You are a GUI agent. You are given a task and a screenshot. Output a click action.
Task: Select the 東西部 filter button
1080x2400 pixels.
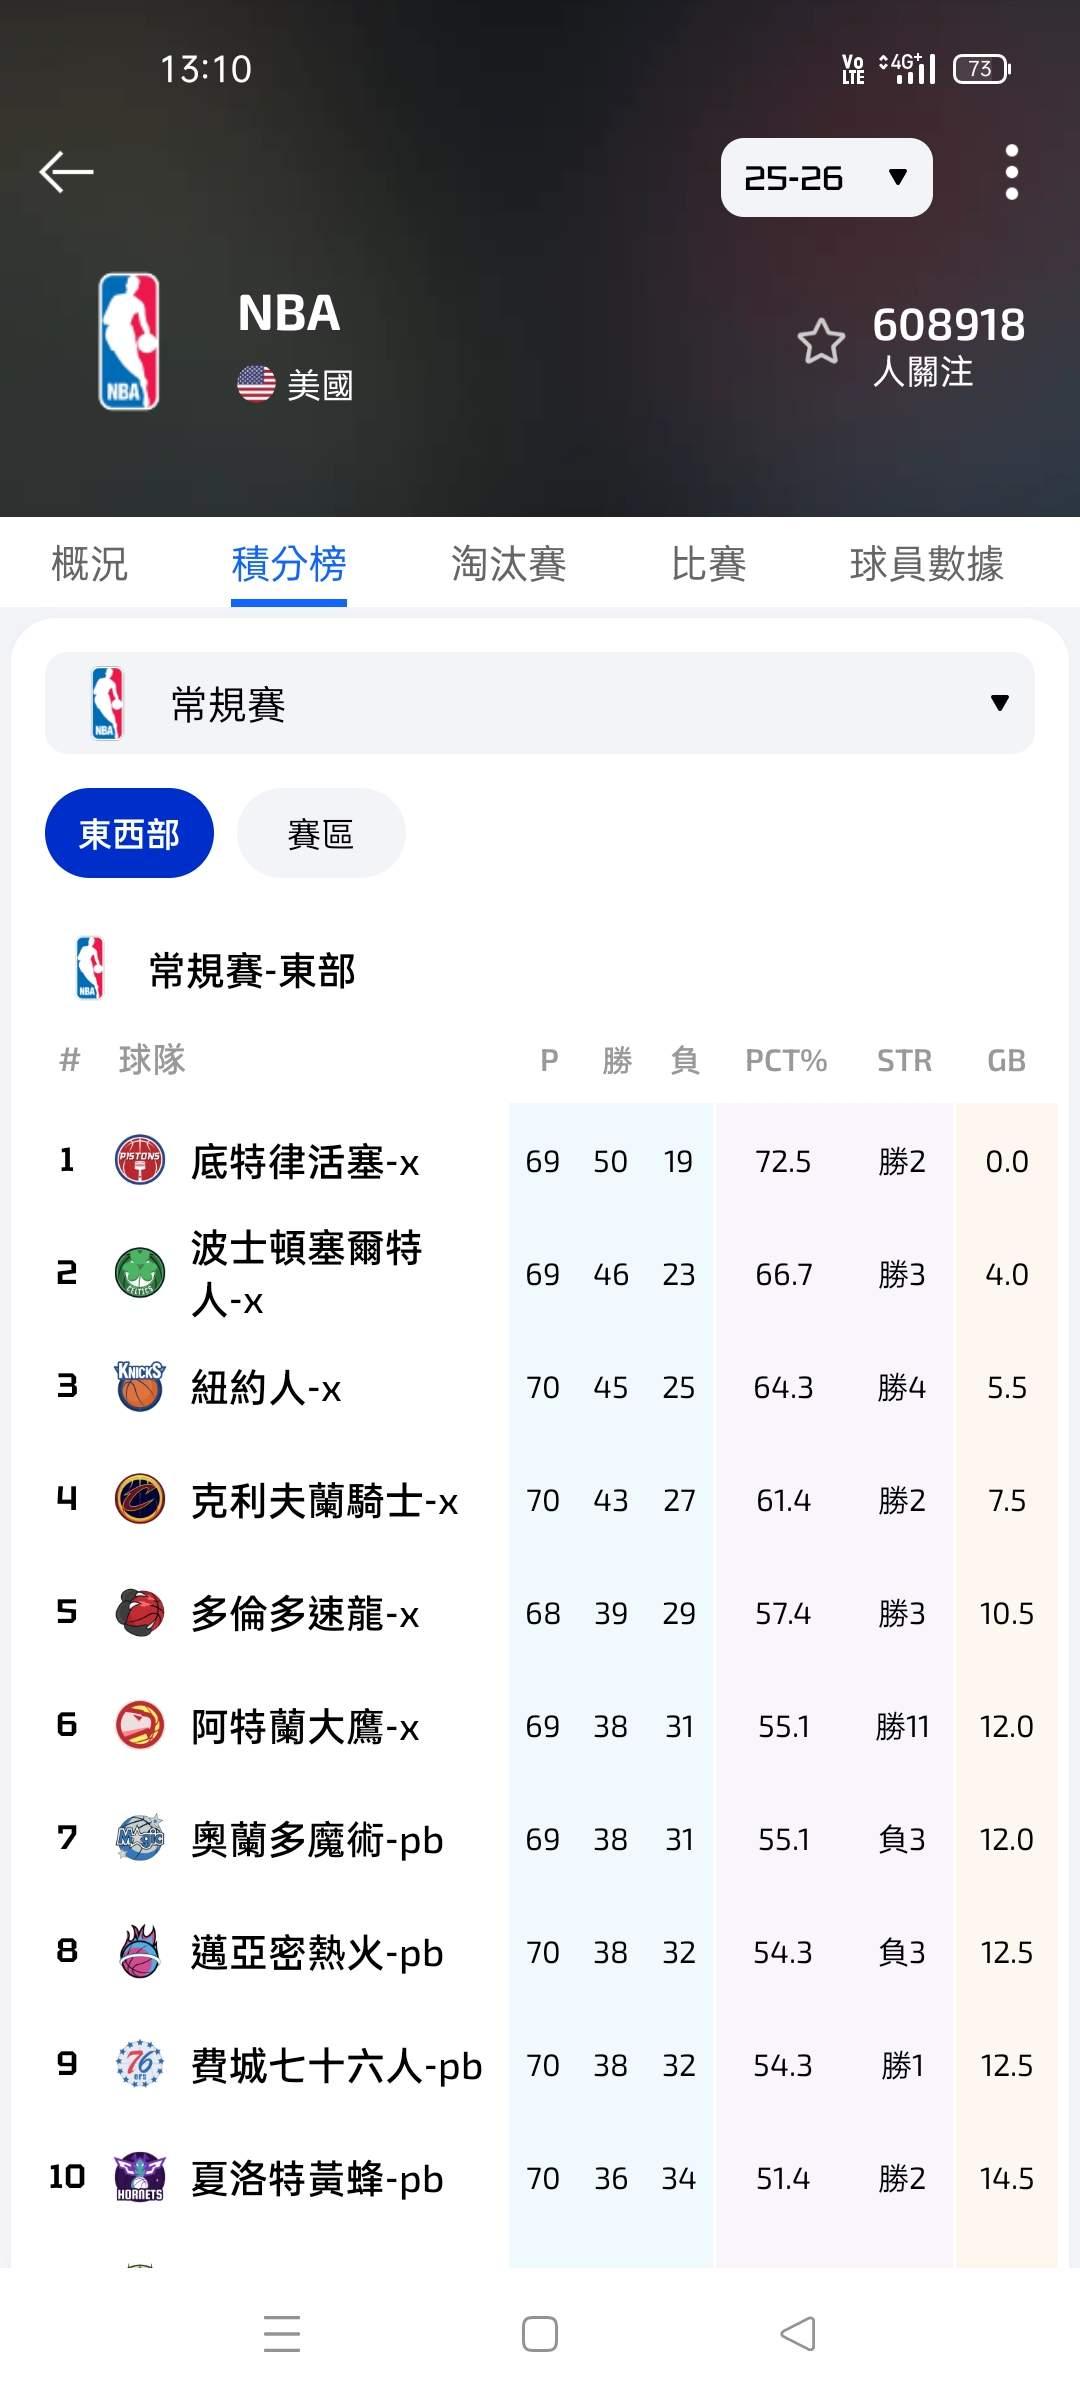click(x=129, y=833)
